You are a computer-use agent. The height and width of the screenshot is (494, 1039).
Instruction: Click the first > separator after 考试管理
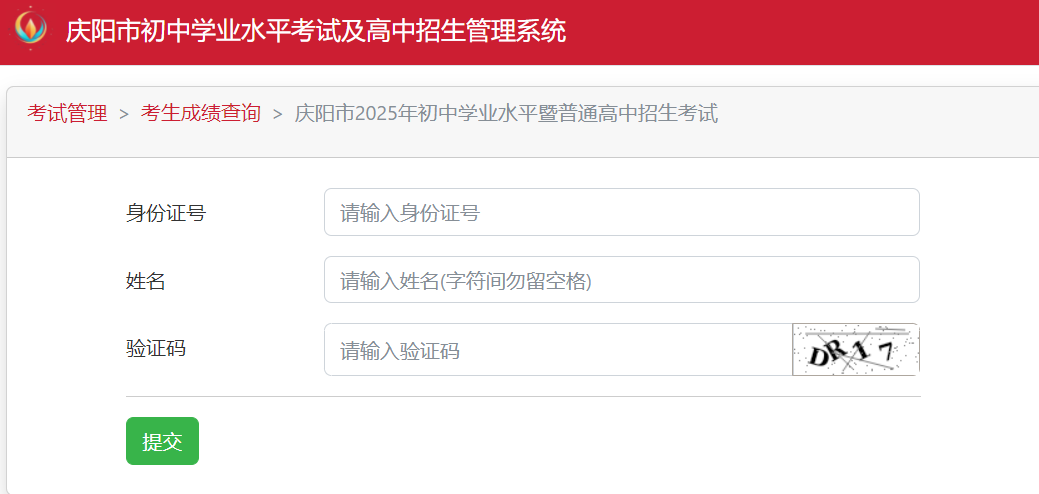tap(123, 114)
